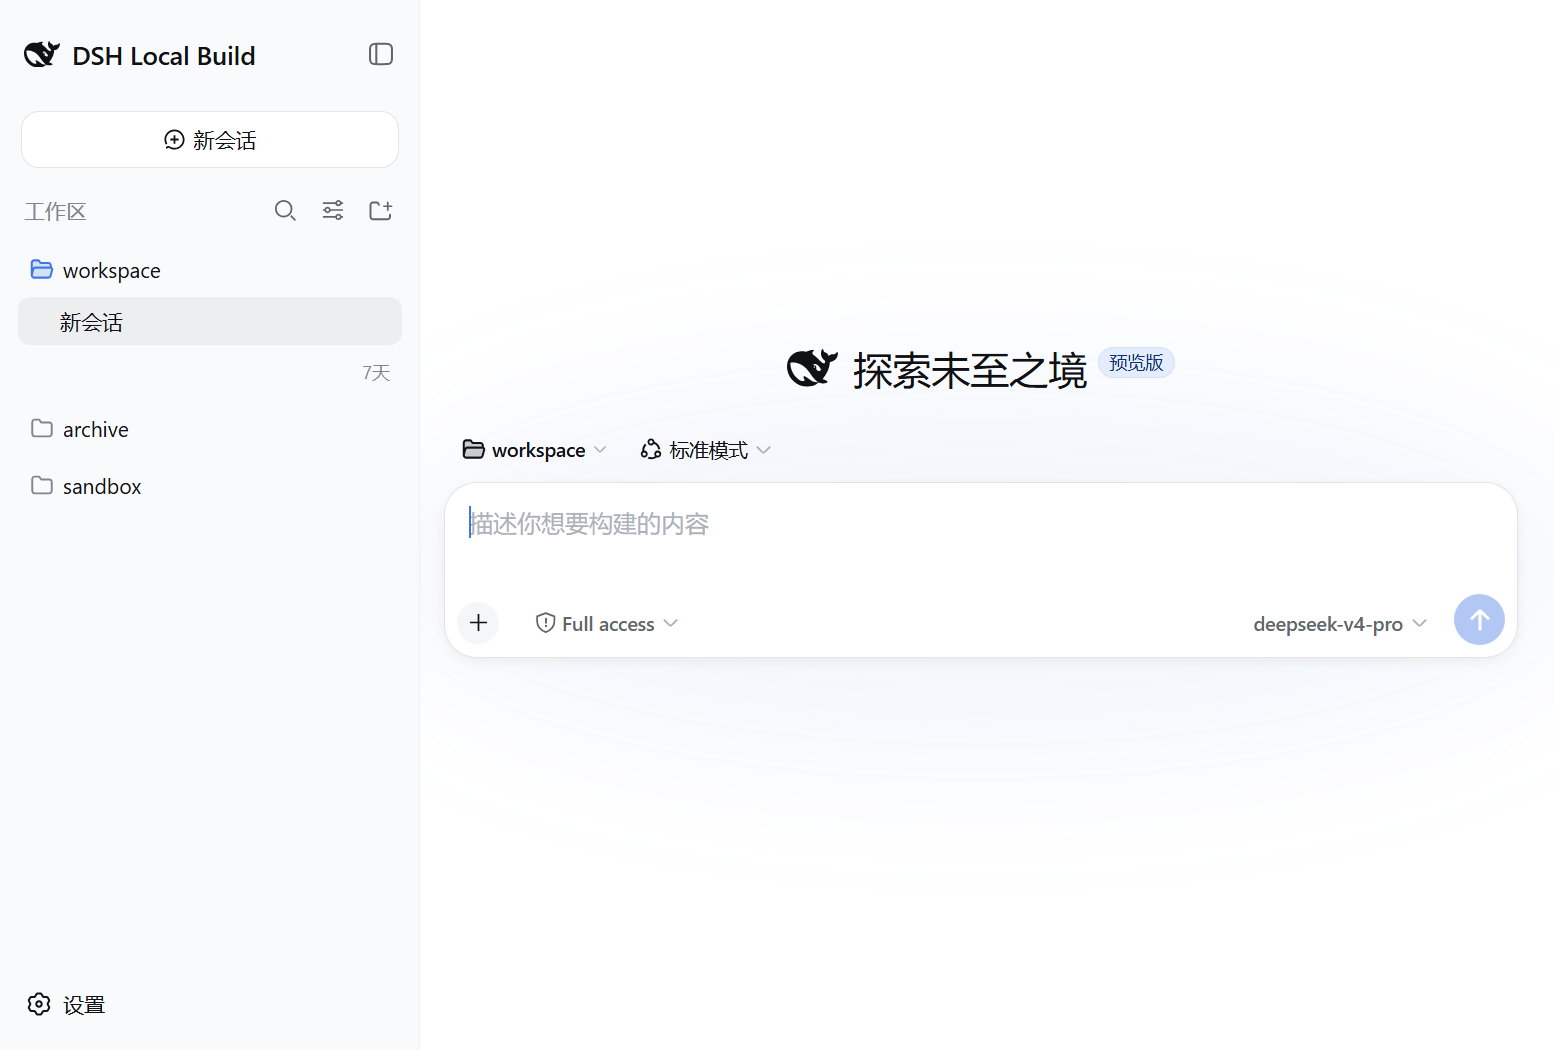
Task: Start a new session with 新会话 button
Action: tap(210, 140)
